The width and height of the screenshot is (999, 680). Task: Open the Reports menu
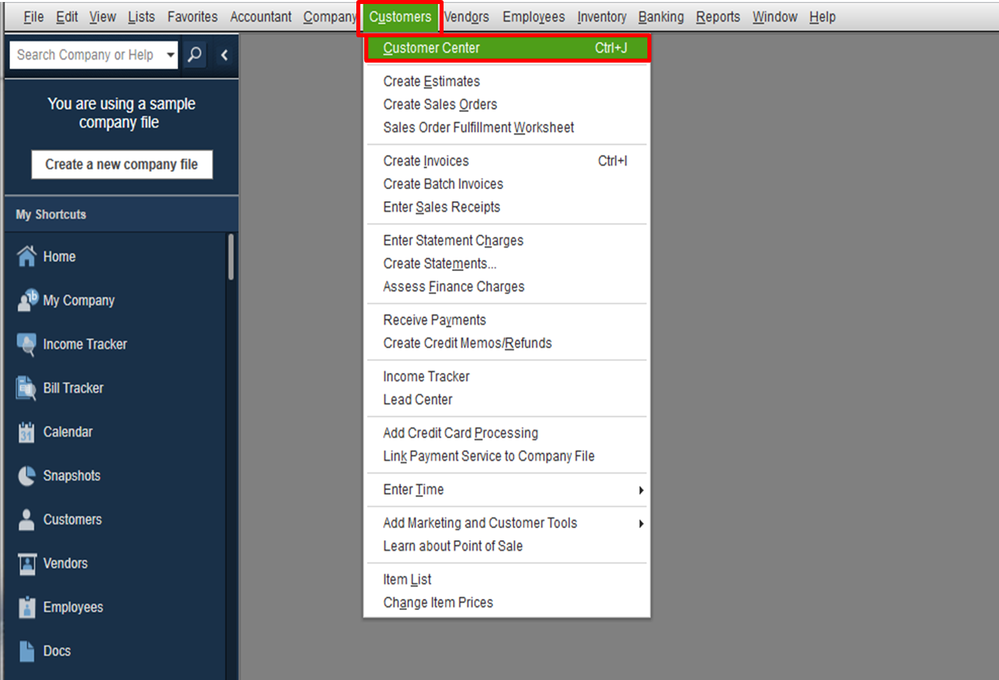point(718,17)
